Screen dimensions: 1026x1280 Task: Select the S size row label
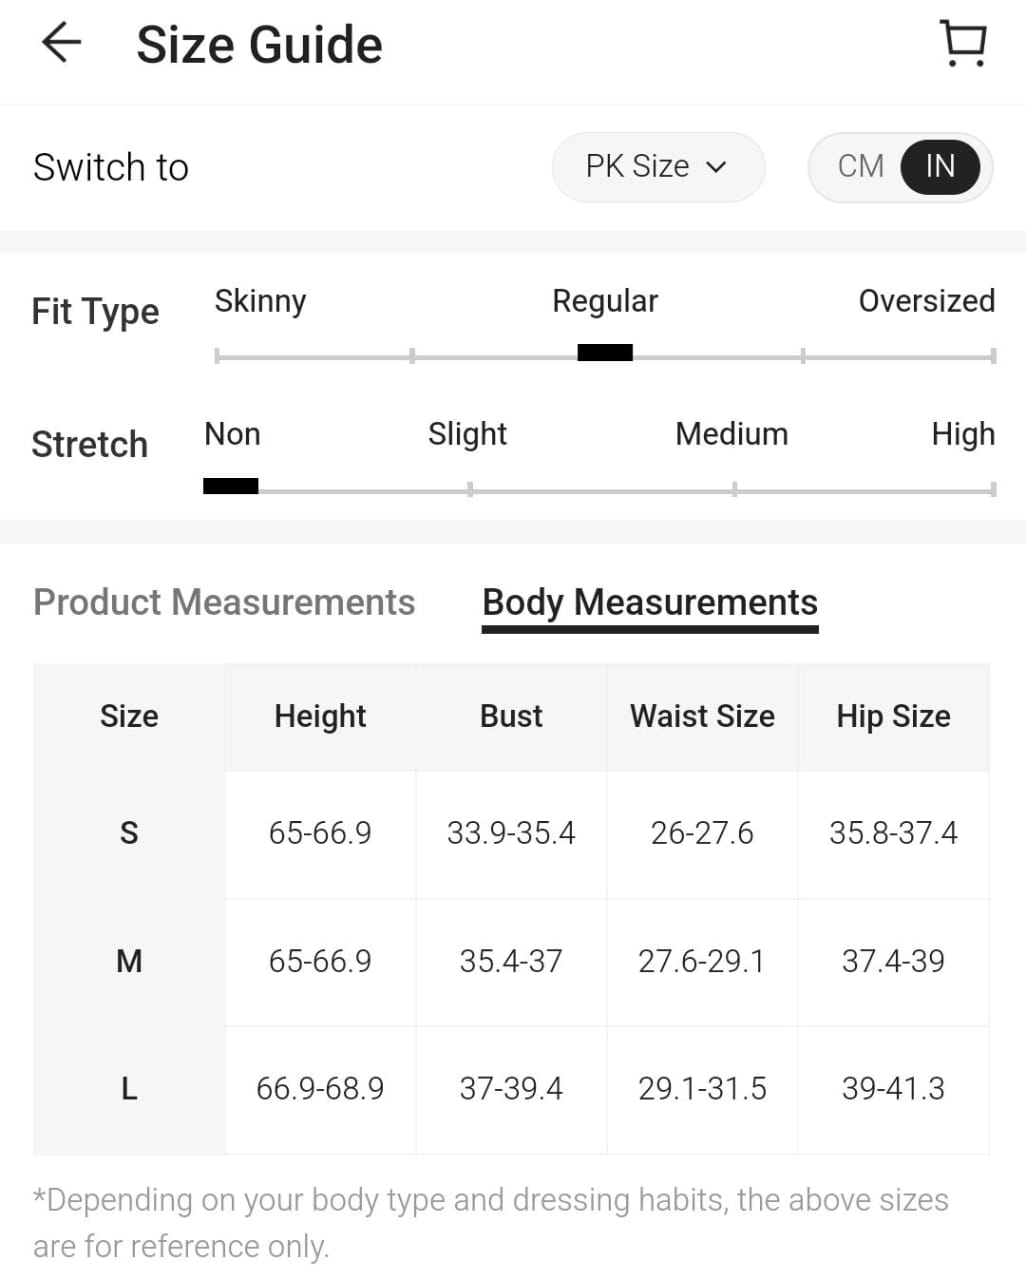[x=129, y=833]
